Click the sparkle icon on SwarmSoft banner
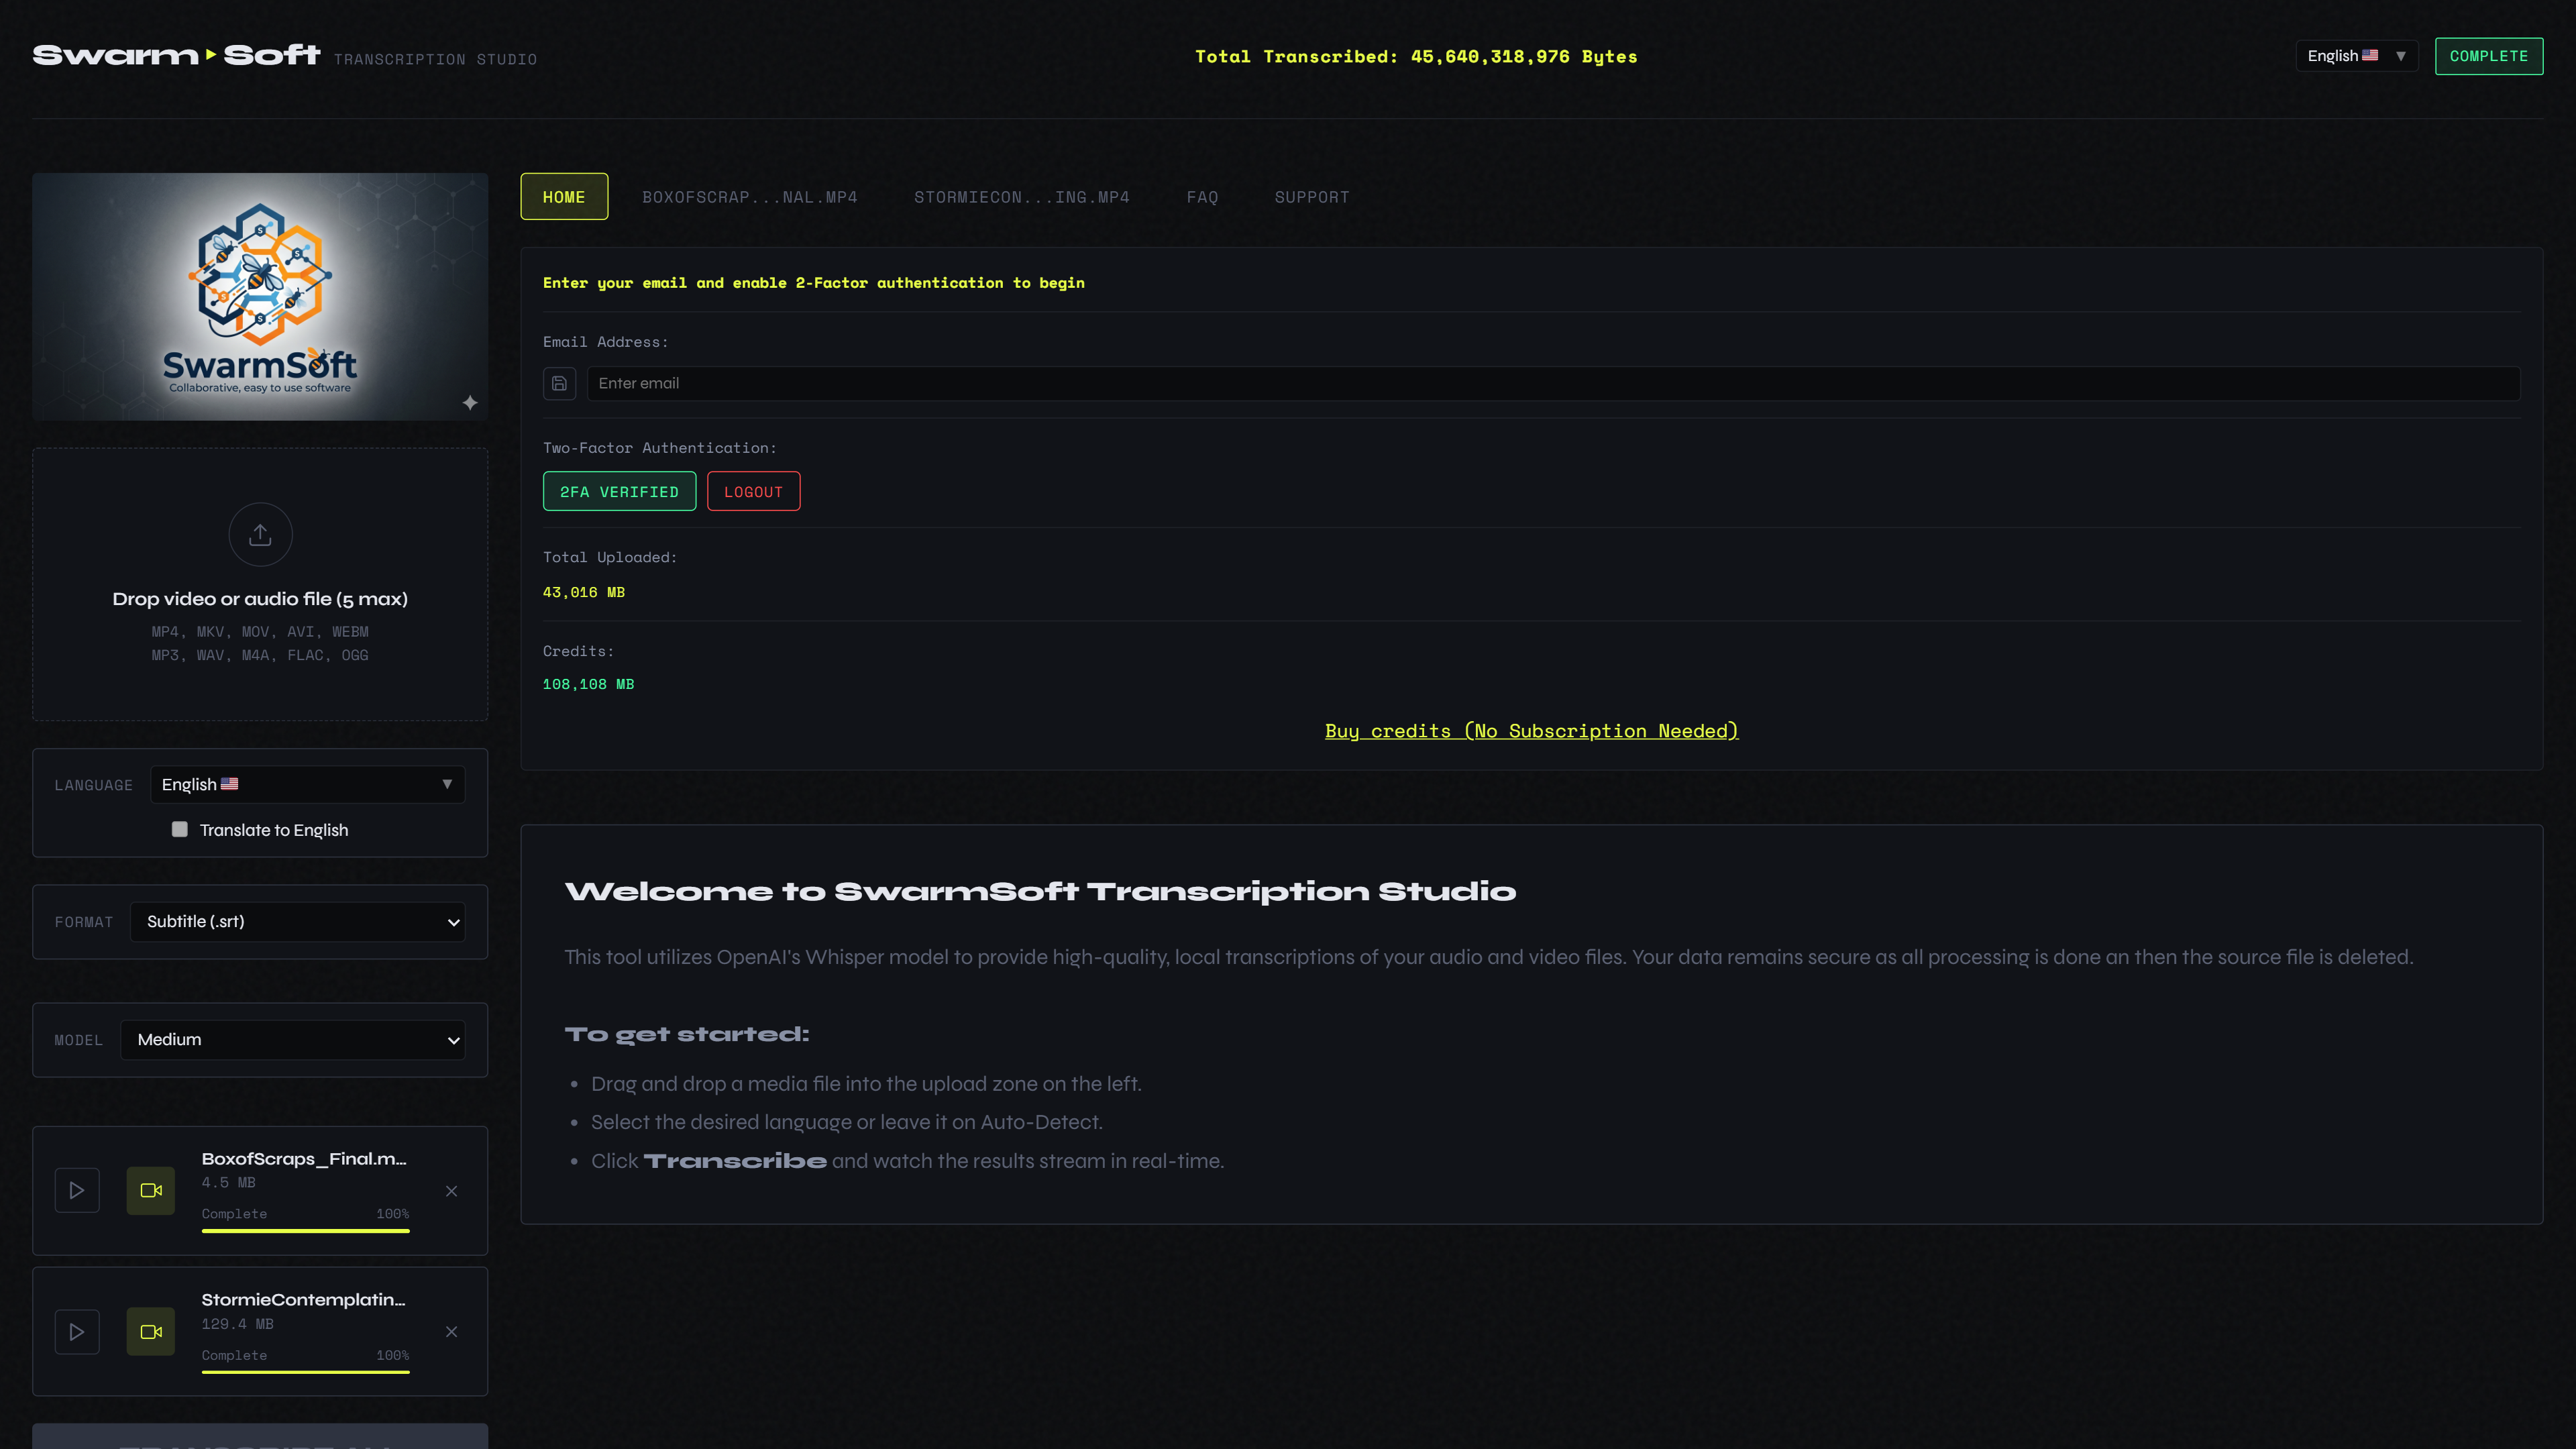Image resolution: width=2576 pixels, height=1449 pixels. click(x=470, y=403)
